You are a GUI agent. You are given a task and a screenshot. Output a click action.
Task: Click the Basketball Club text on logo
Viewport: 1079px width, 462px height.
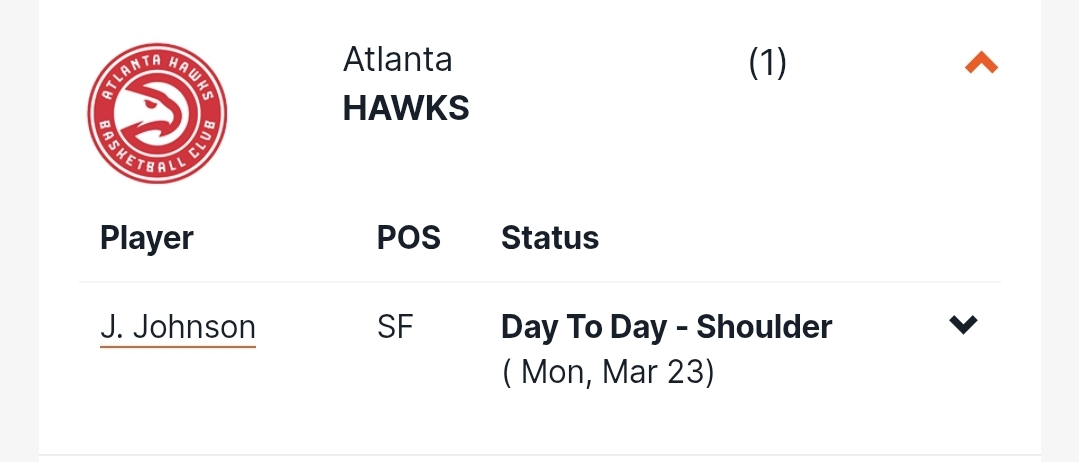pyautogui.click(x=158, y=153)
